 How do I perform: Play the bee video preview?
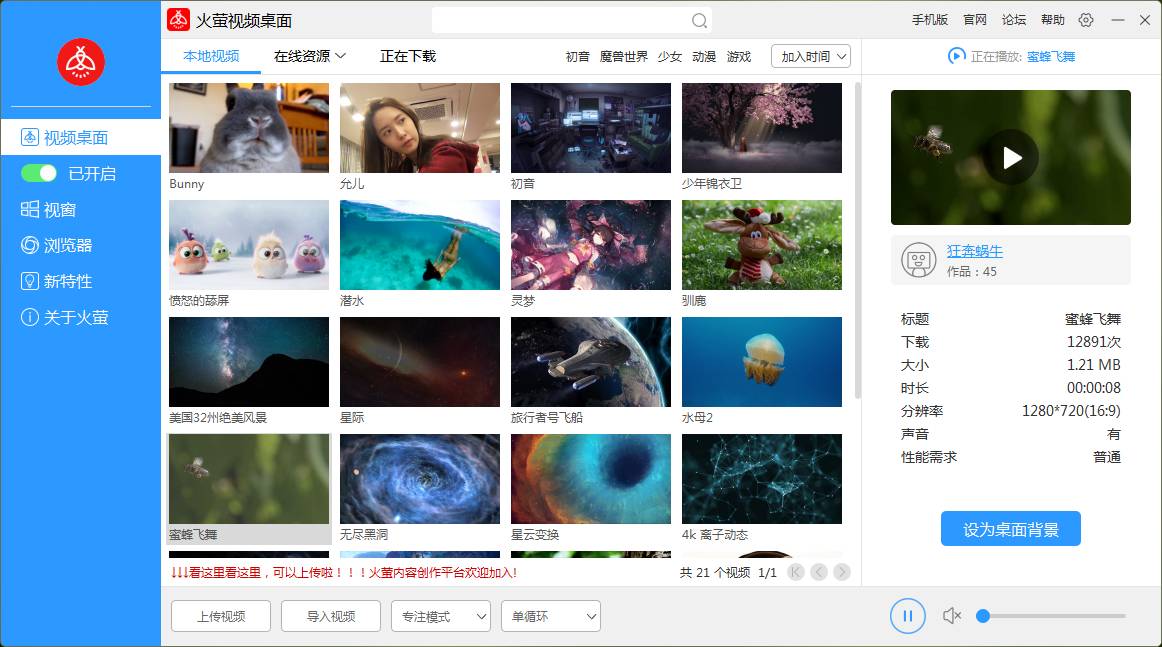pyautogui.click(x=1011, y=157)
